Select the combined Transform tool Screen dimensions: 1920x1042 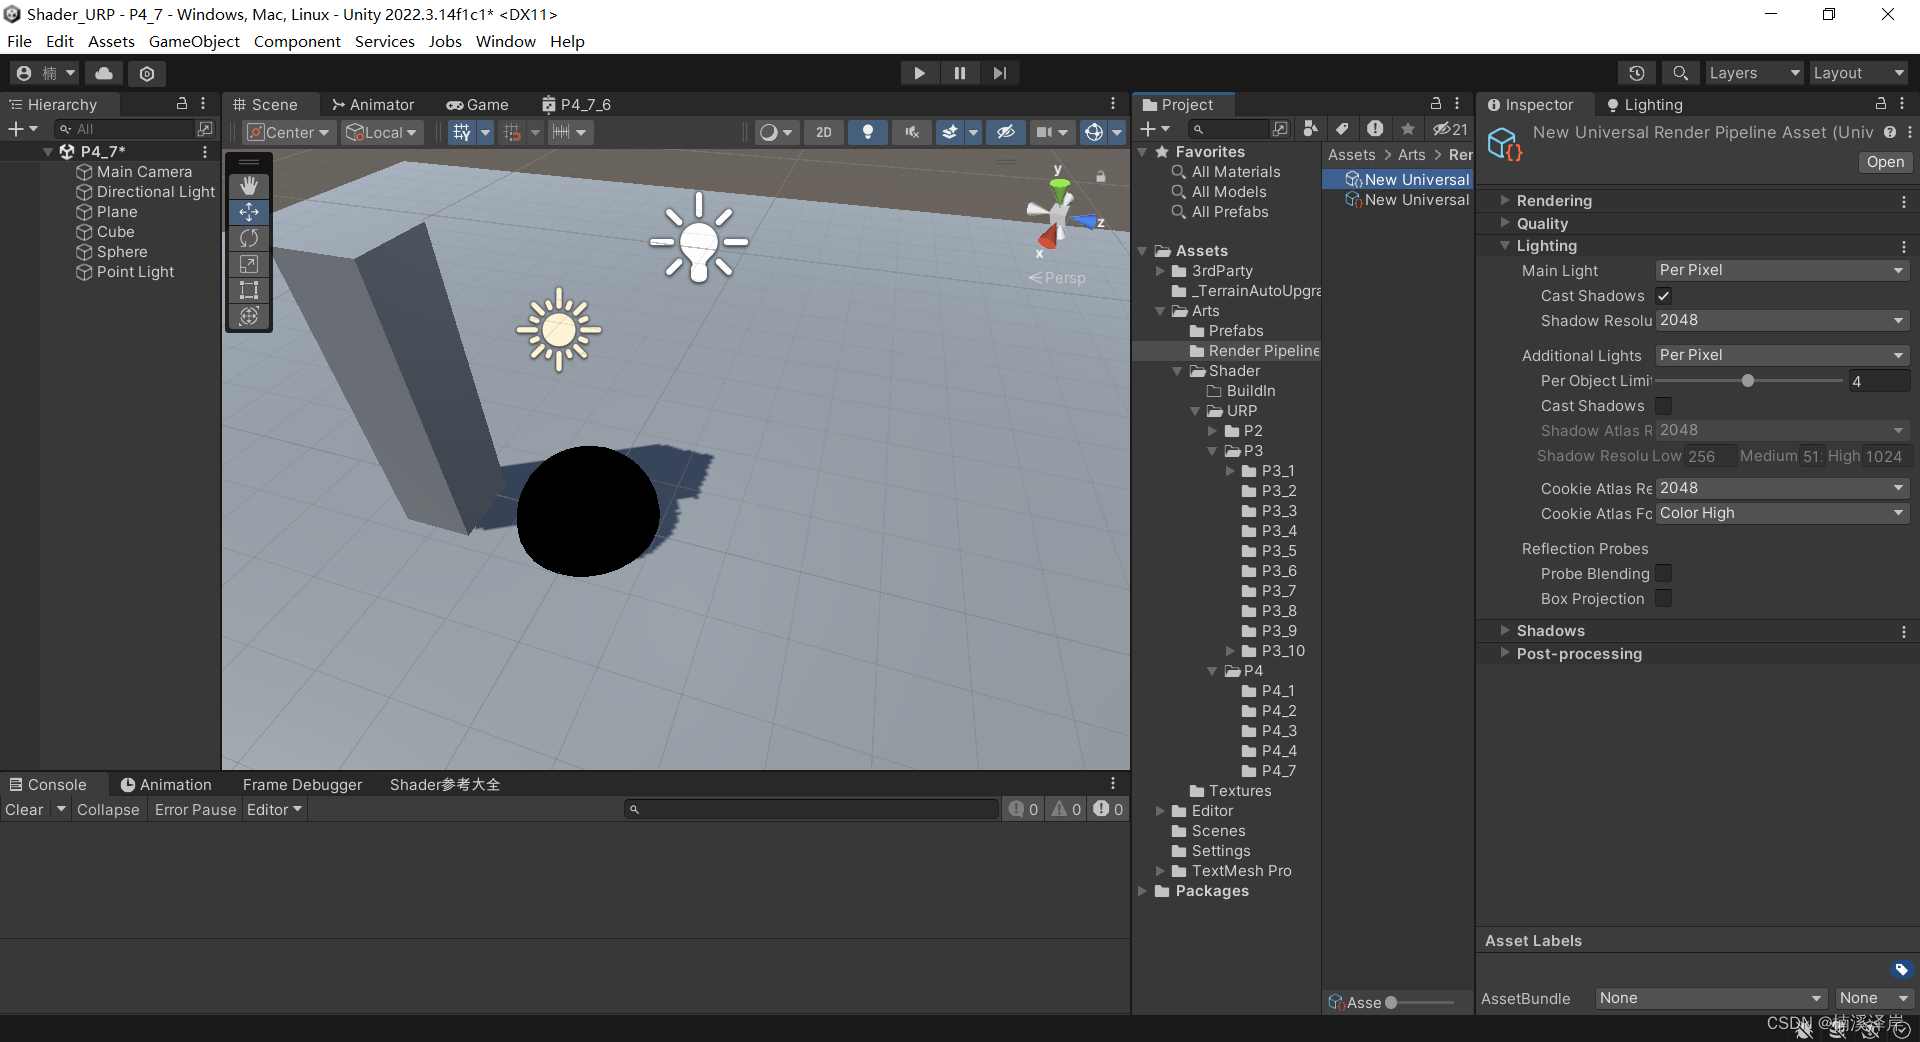point(249,316)
